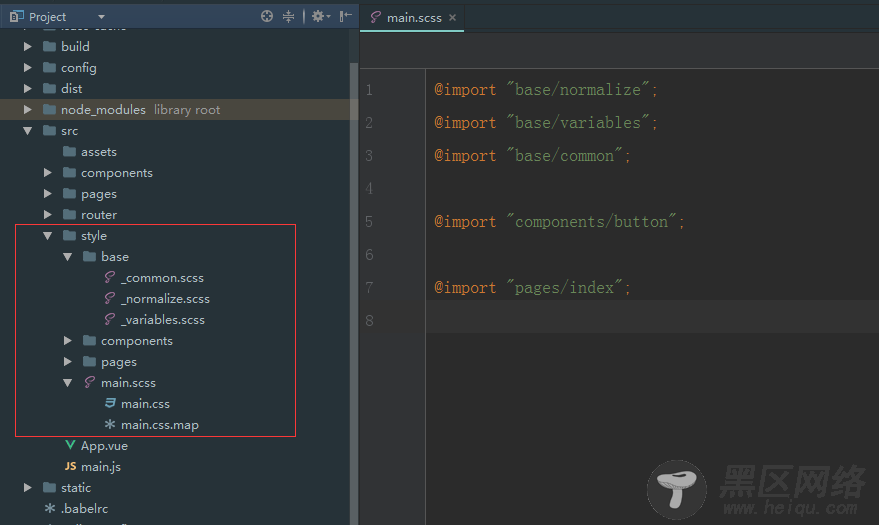Expand the config folder
The width and height of the screenshot is (879, 525).
(27, 68)
